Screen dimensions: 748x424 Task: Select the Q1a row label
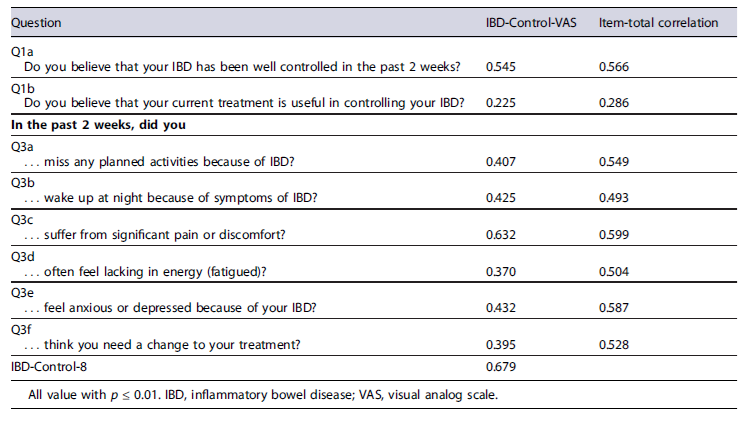coord(22,49)
